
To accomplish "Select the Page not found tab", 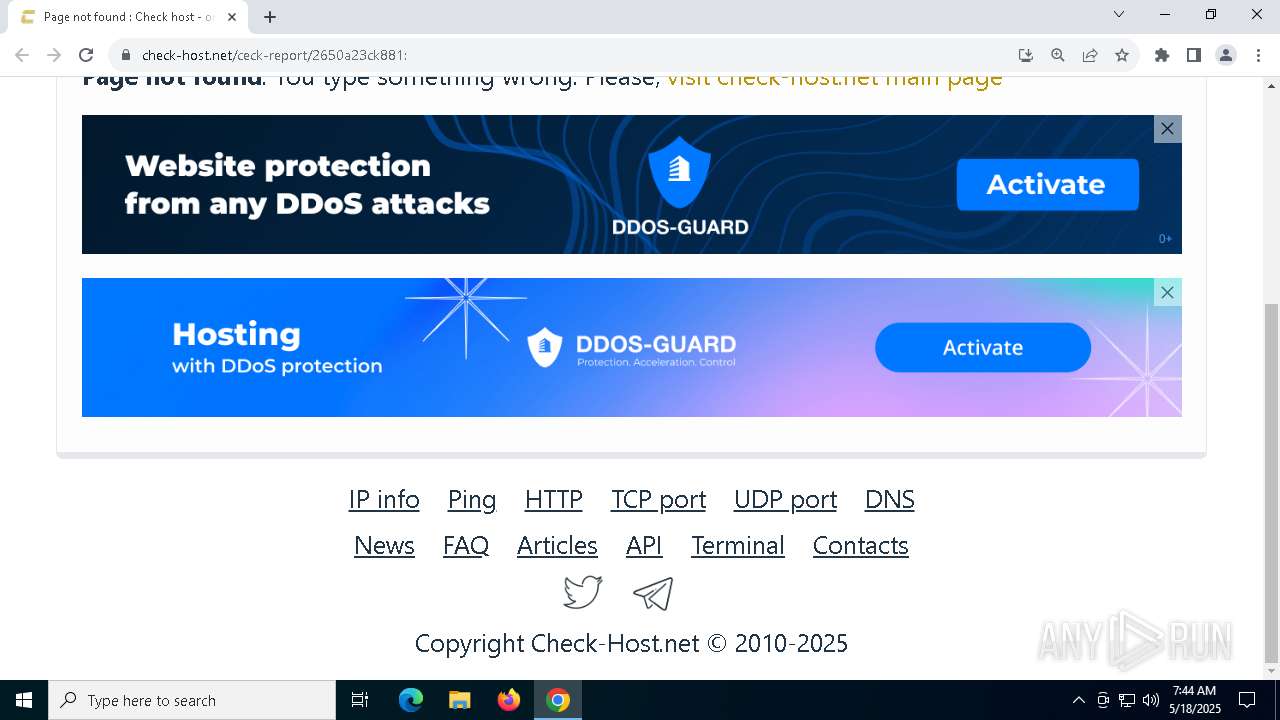I will (x=127, y=17).
